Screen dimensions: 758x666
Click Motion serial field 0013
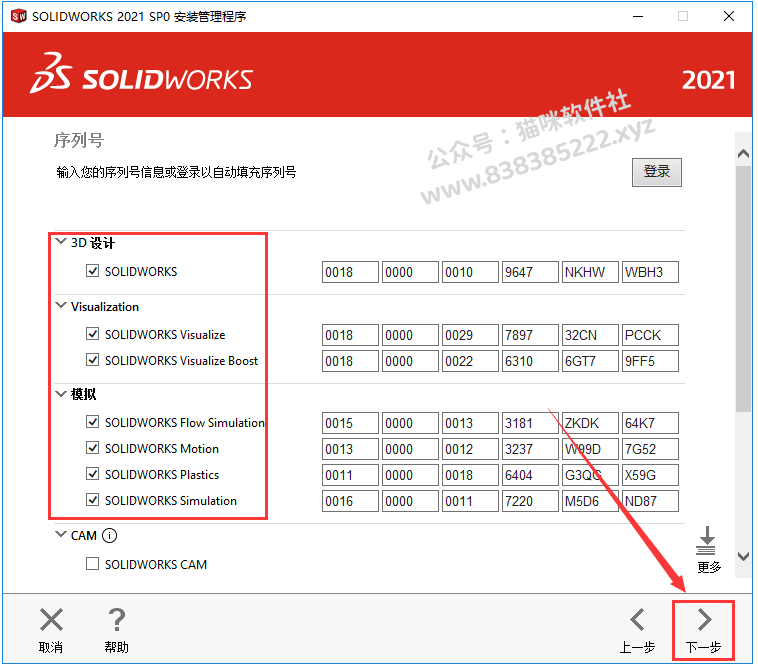pos(351,449)
